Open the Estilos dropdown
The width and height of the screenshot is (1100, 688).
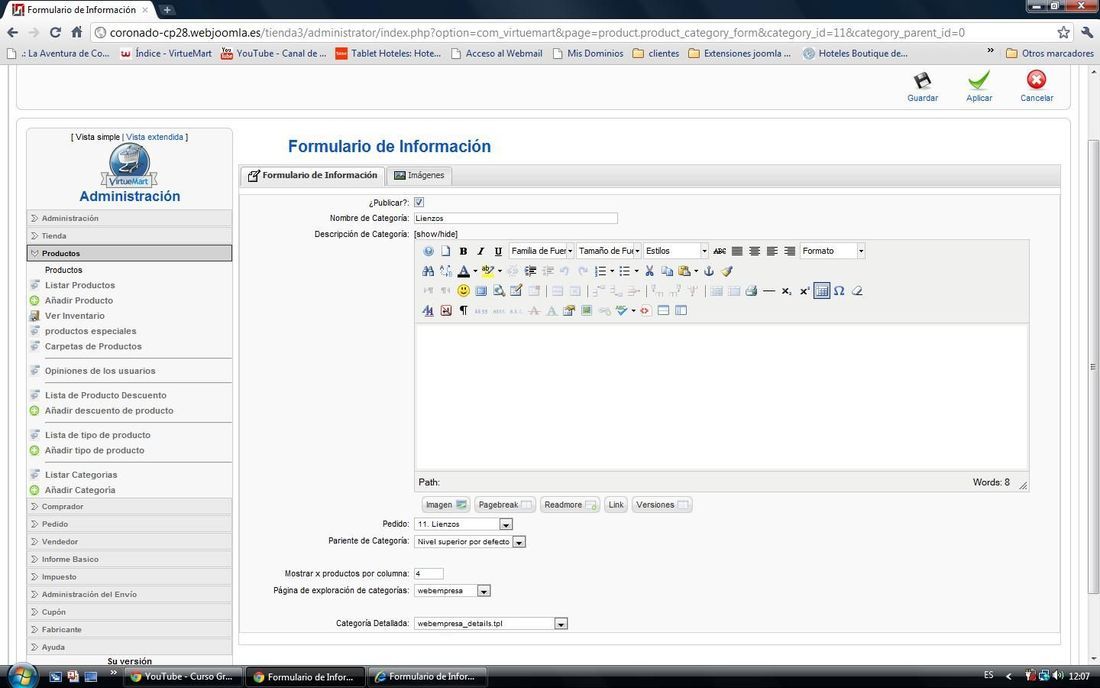click(x=676, y=251)
